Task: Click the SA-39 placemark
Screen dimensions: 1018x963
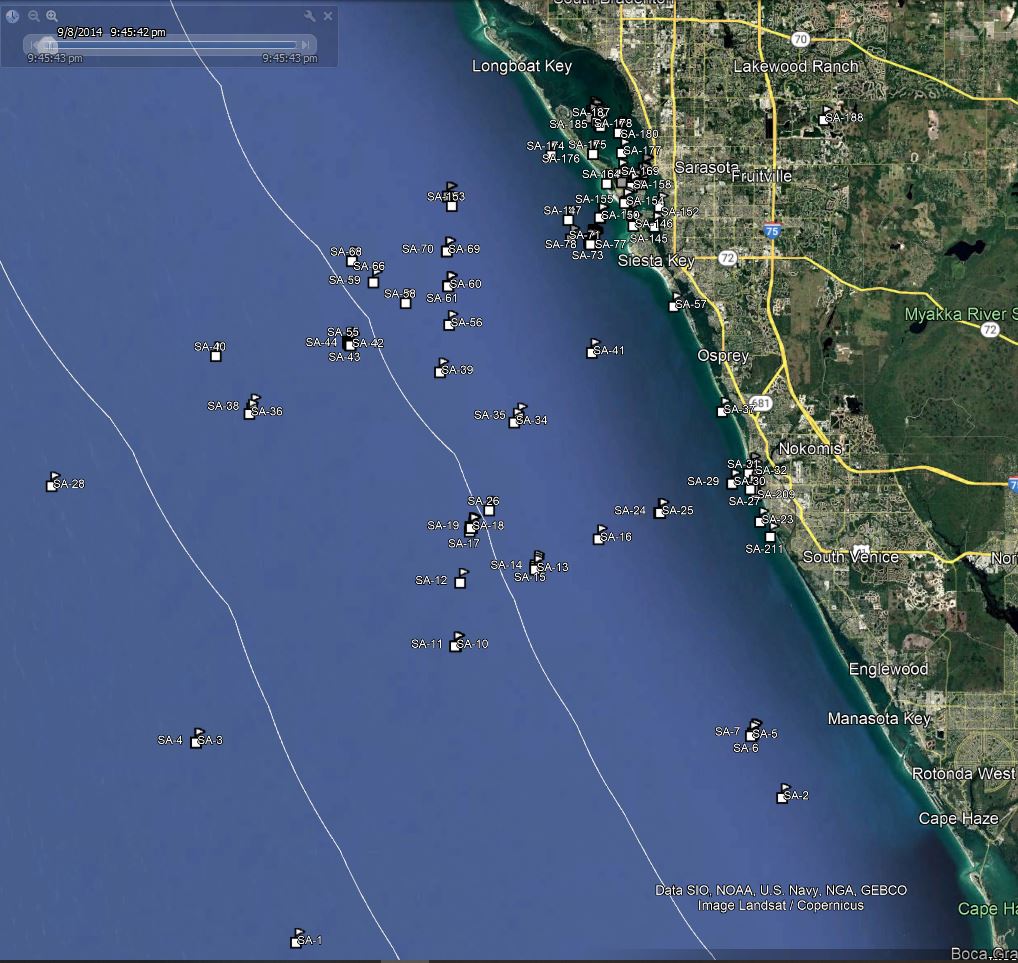Action: [441, 370]
